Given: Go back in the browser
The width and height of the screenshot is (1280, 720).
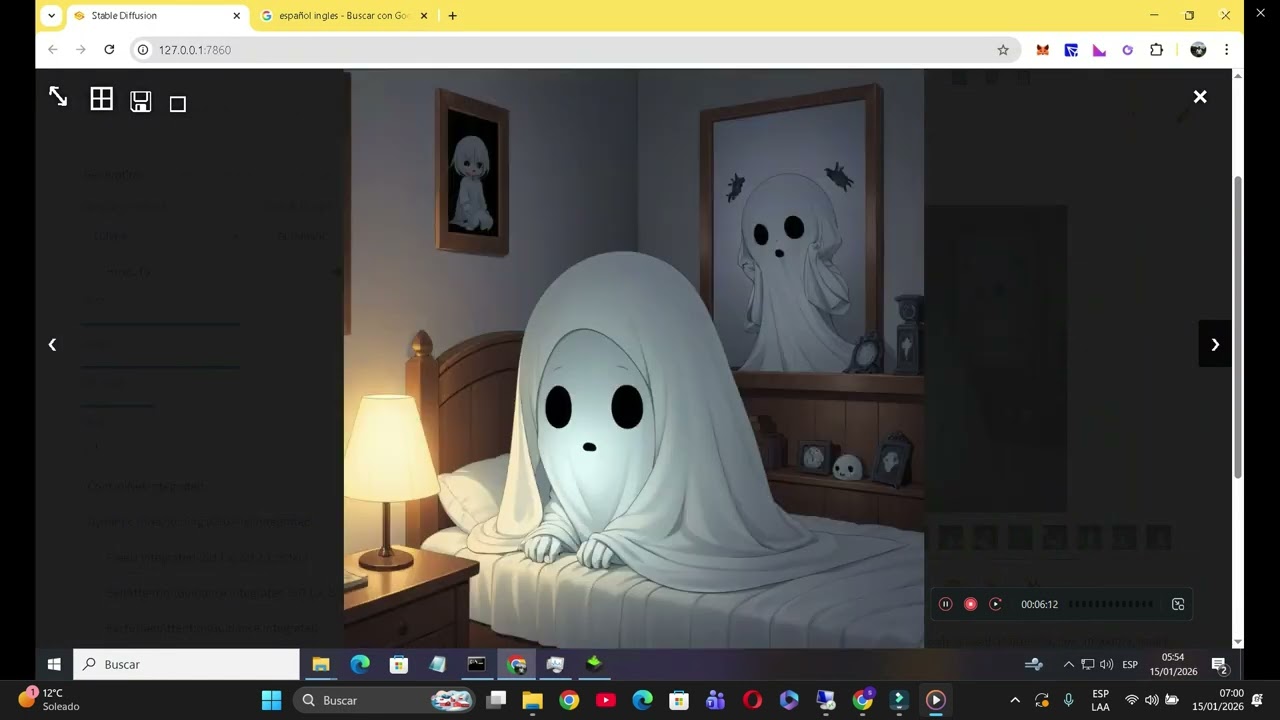Looking at the screenshot, I should [53, 50].
